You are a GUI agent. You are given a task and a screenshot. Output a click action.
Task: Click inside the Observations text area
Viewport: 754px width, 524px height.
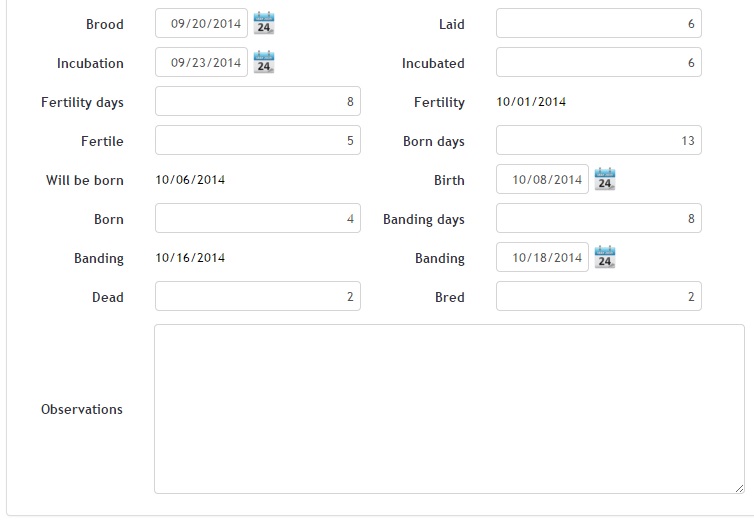[449, 408]
